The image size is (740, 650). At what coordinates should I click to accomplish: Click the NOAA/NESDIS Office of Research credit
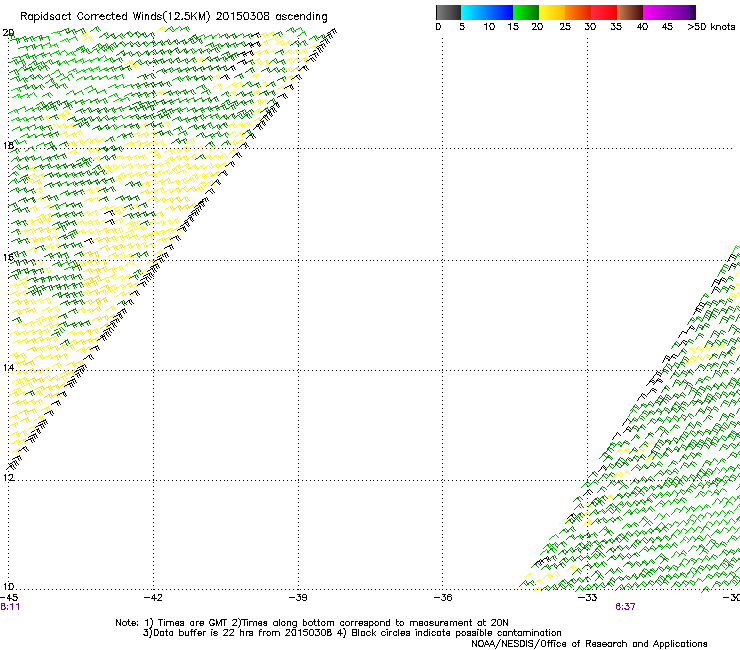point(589,644)
